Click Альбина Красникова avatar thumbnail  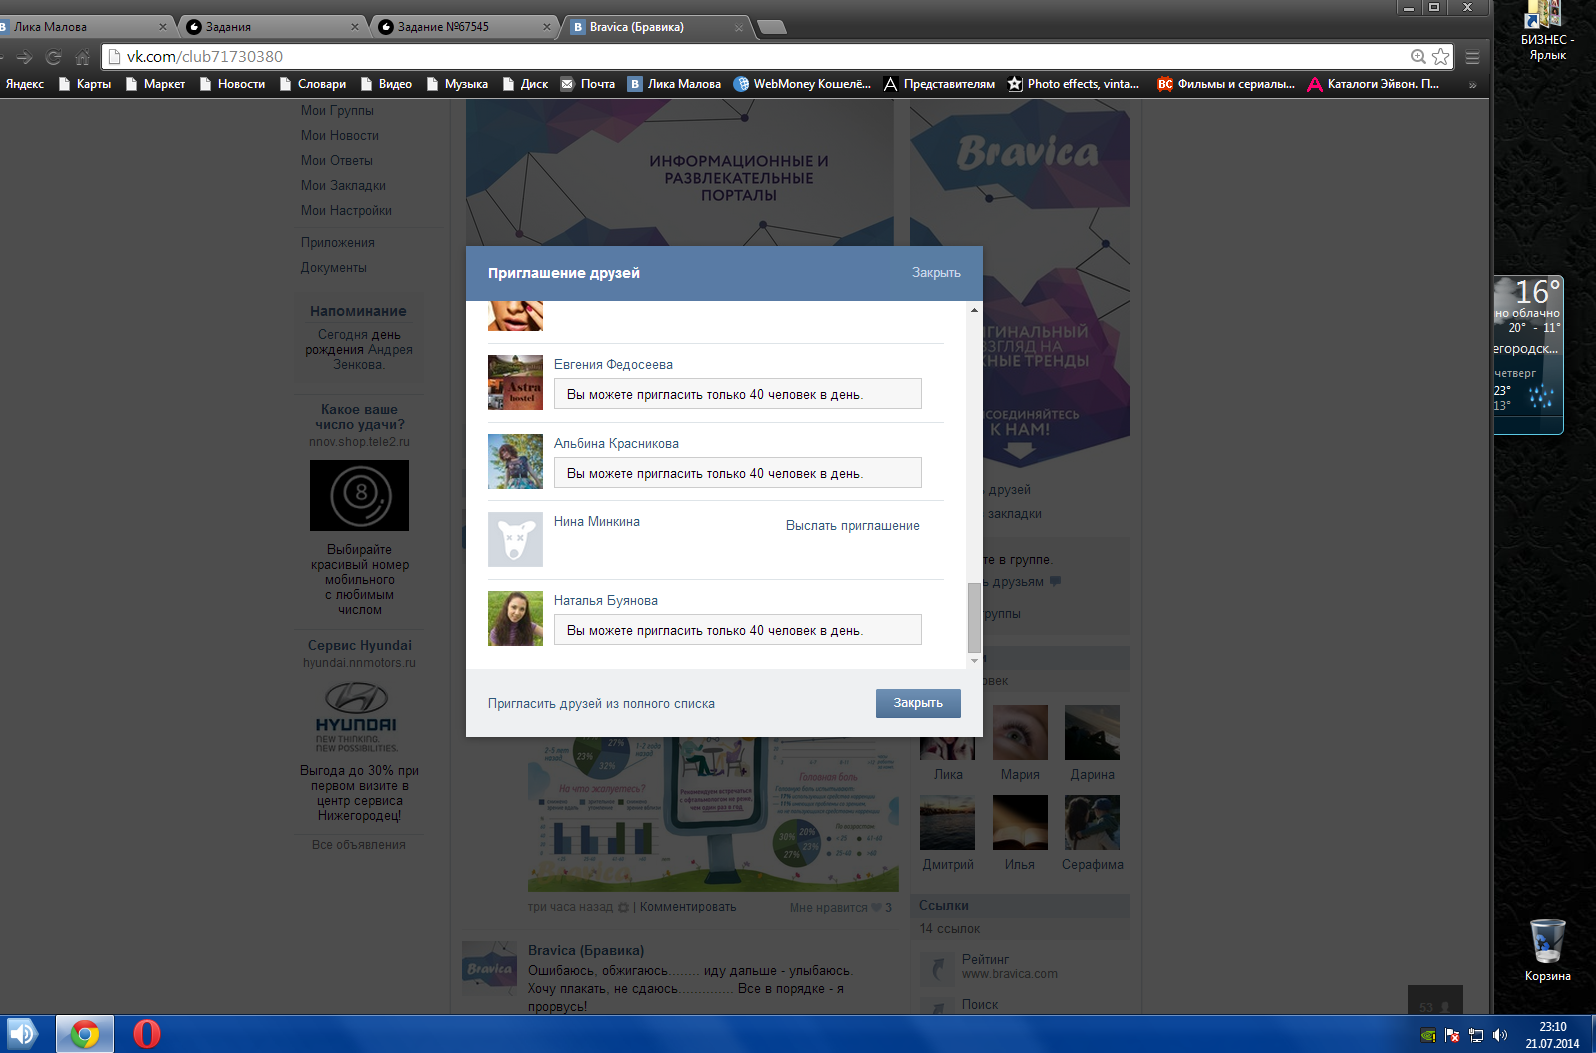[x=515, y=461]
